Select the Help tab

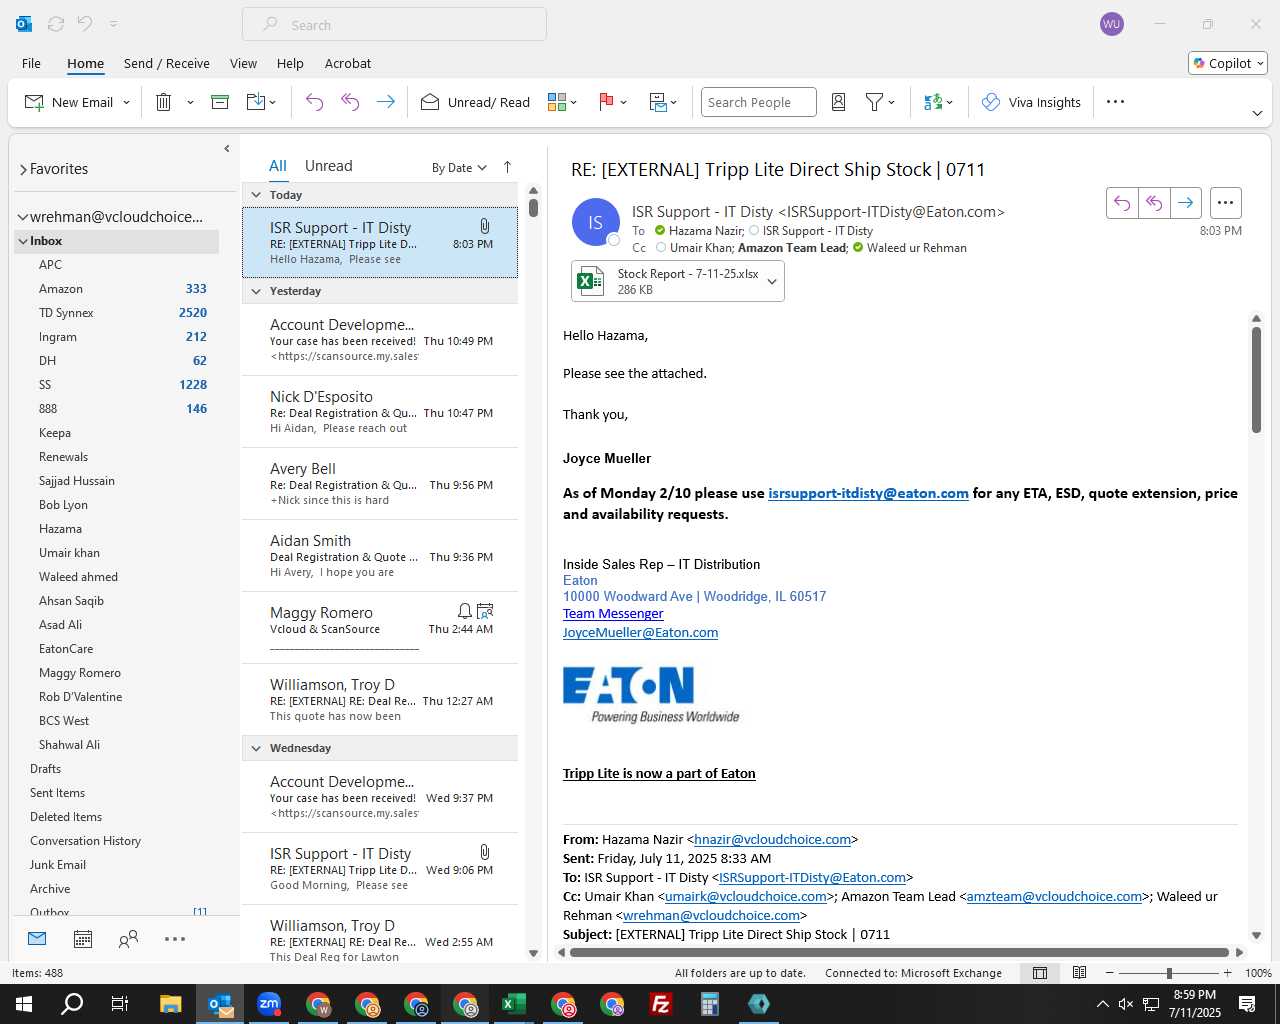[x=290, y=63]
